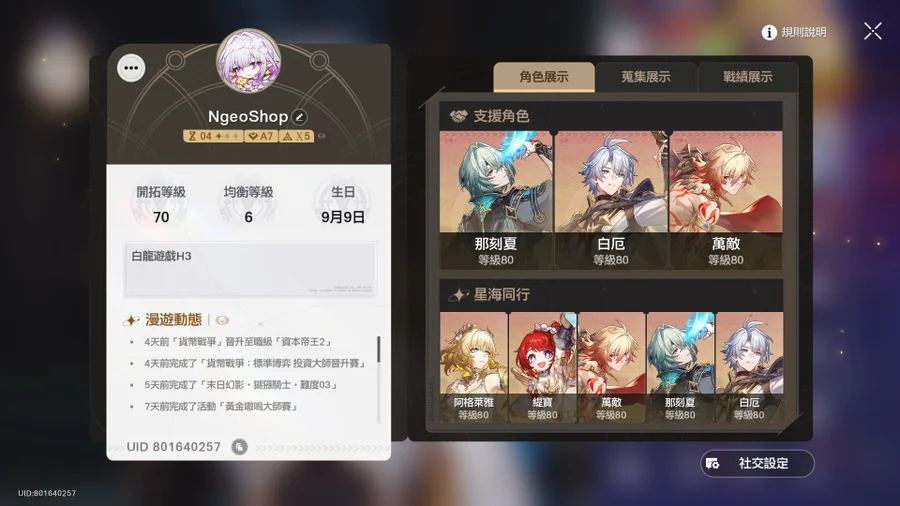Switch to the 戰績展示 tab
Image resolution: width=900 pixels, height=506 pixels.
click(x=747, y=77)
